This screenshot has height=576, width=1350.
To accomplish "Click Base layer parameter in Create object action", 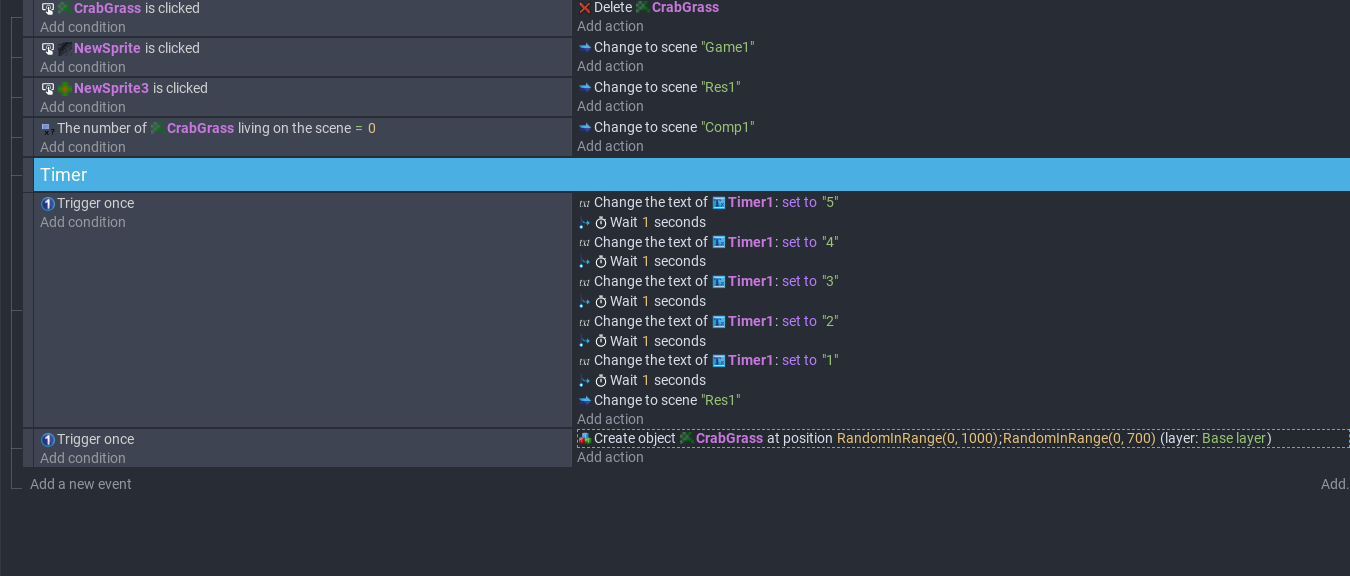I will click(1234, 439).
